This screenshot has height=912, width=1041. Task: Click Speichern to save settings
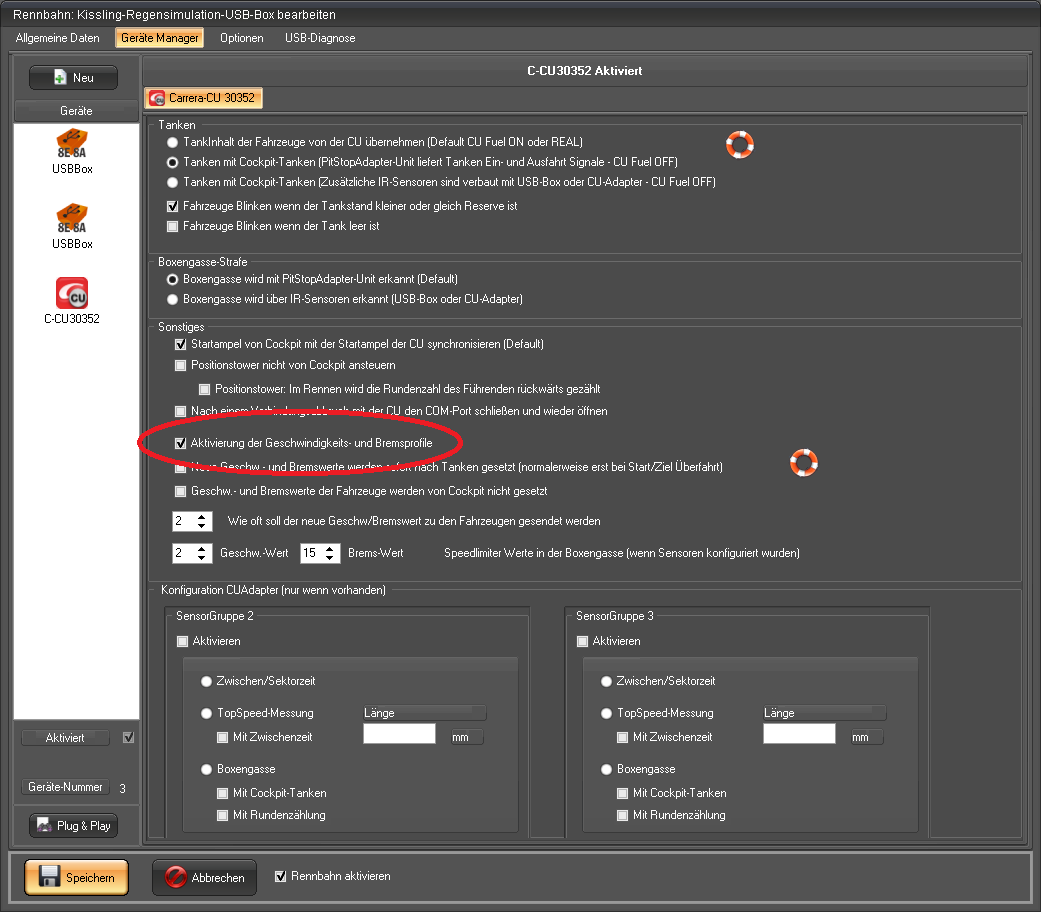click(76, 877)
